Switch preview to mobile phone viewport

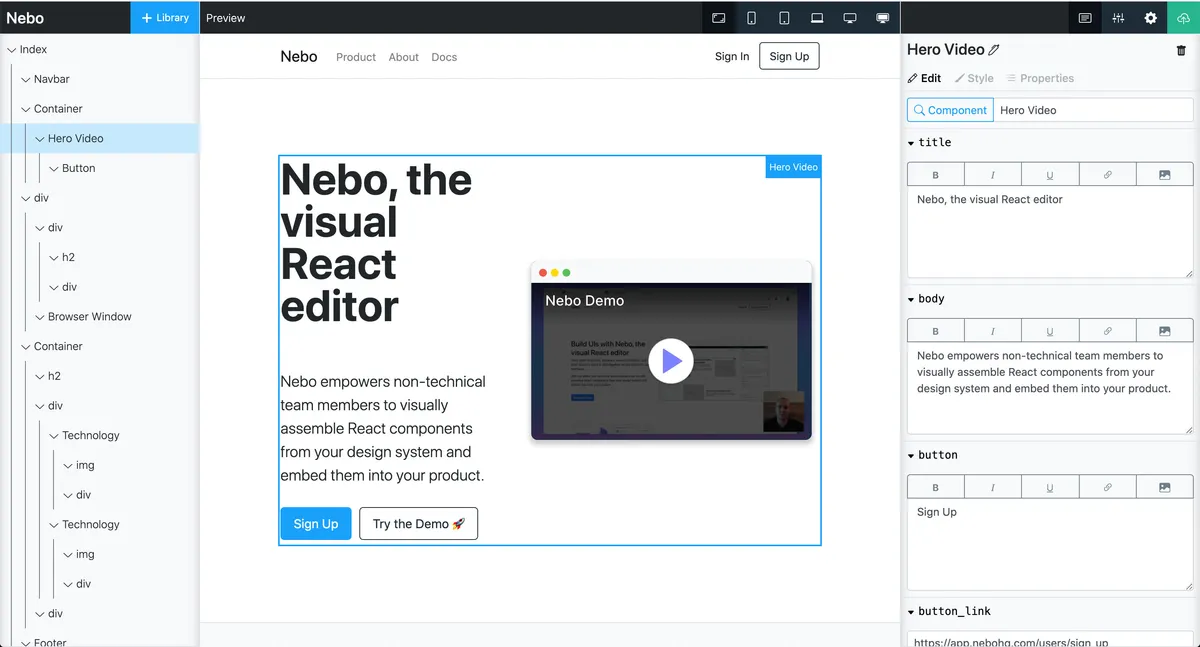pos(751,18)
